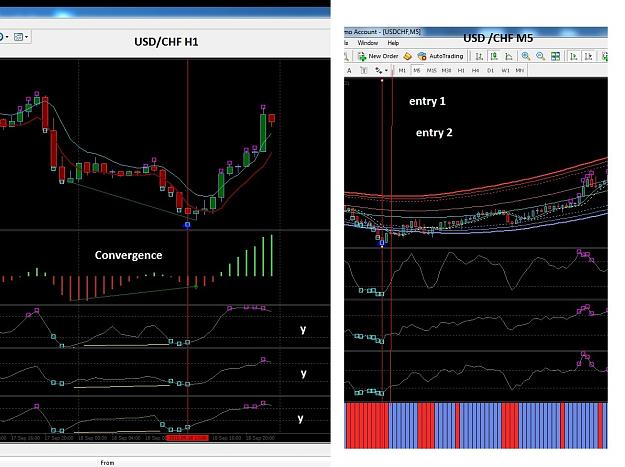625x467 pixels.
Task: Zoom in on the M5 chart
Action: (x=526, y=56)
